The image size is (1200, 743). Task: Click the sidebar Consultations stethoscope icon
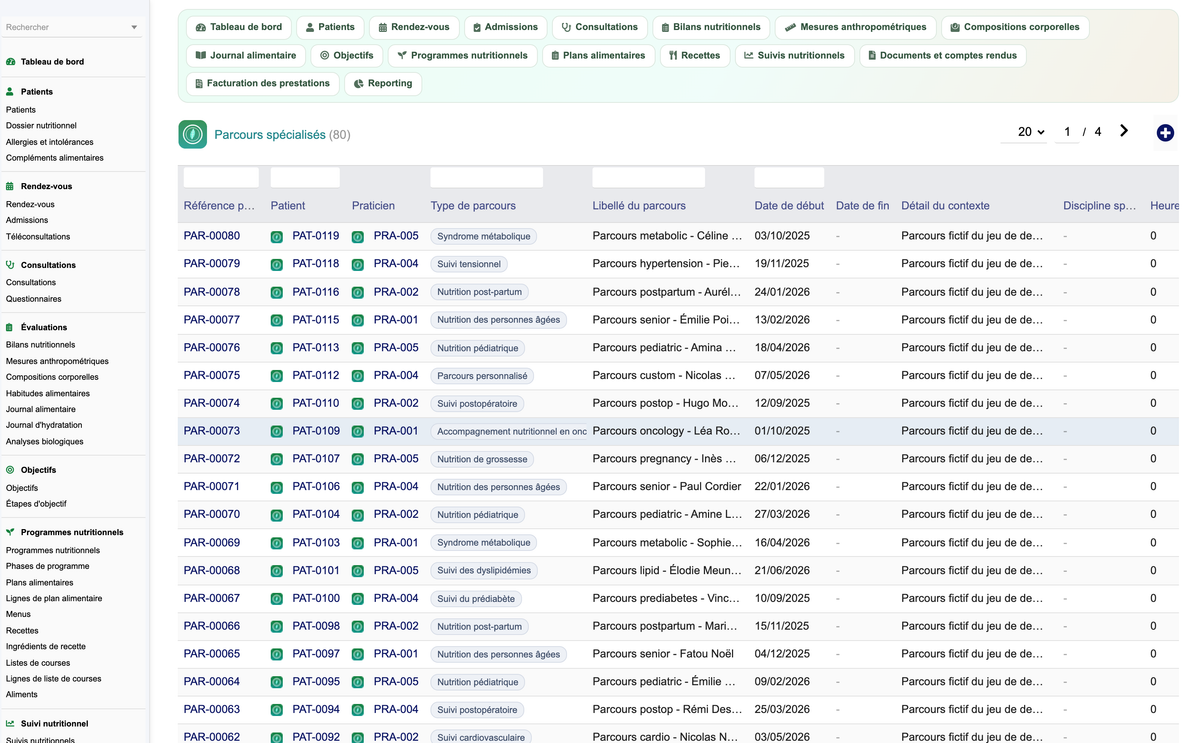tap(10, 265)
